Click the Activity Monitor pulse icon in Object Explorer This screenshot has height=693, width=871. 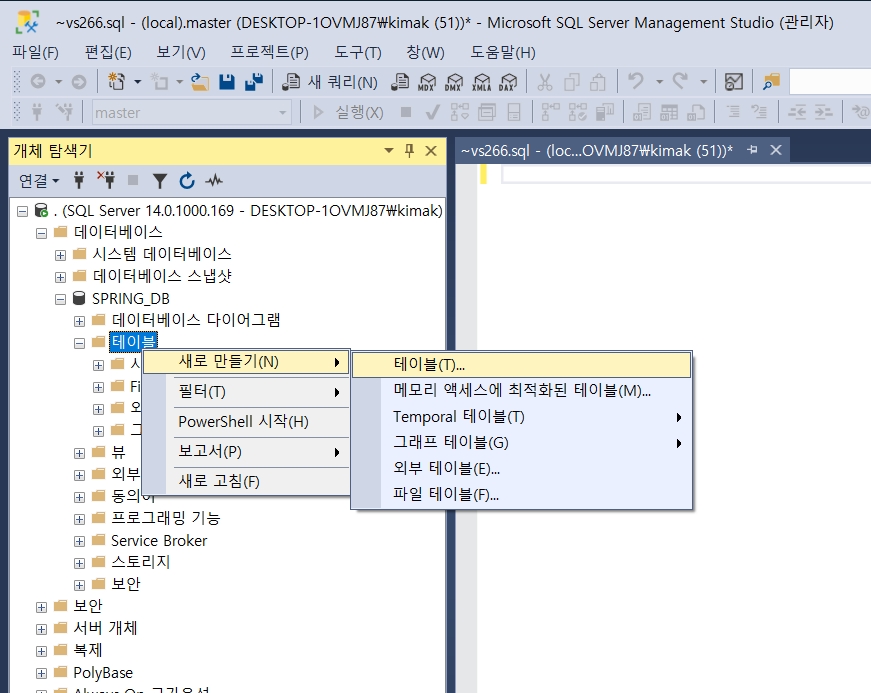pyautogui.click(x=214, y=180)
